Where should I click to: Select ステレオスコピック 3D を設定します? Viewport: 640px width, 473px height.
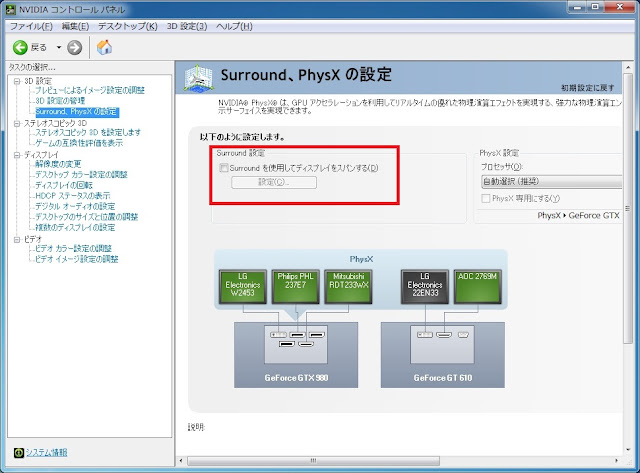pyautogui.click(x=88, y=133)
